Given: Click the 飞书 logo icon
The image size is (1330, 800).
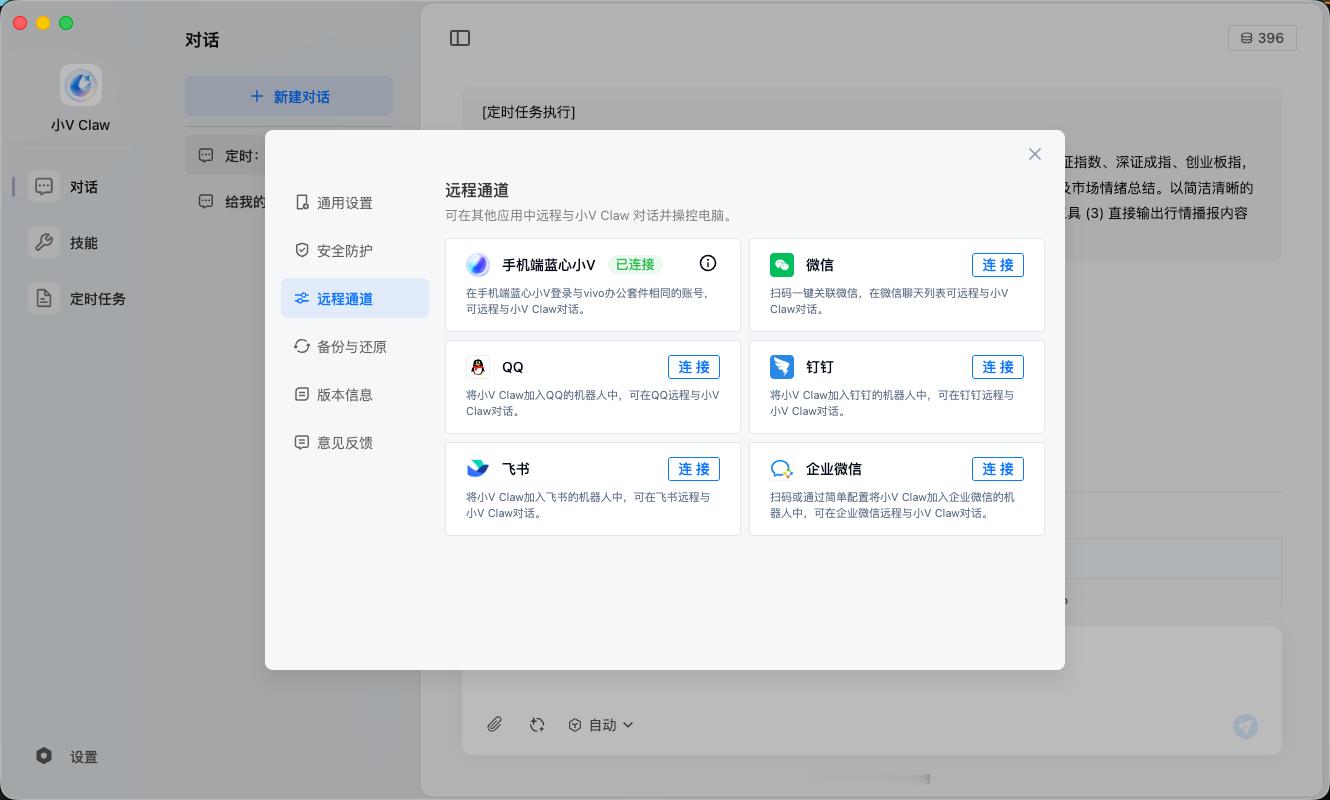Looking at the screenshot, I should pyautogui.click(x=478, y=469).
